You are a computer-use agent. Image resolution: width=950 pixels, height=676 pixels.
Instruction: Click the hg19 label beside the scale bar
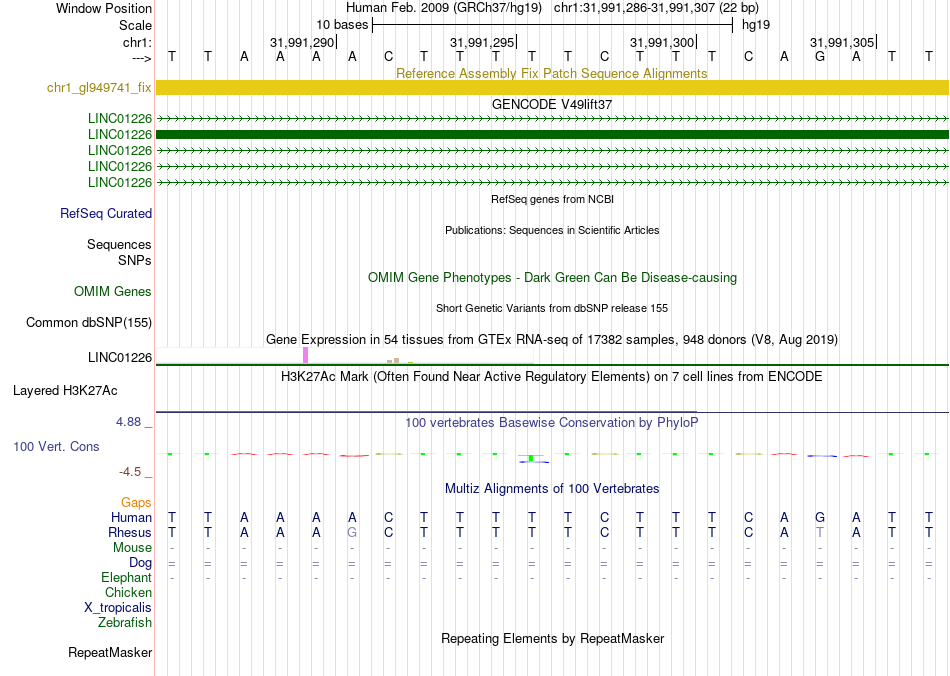coord(756,25)
